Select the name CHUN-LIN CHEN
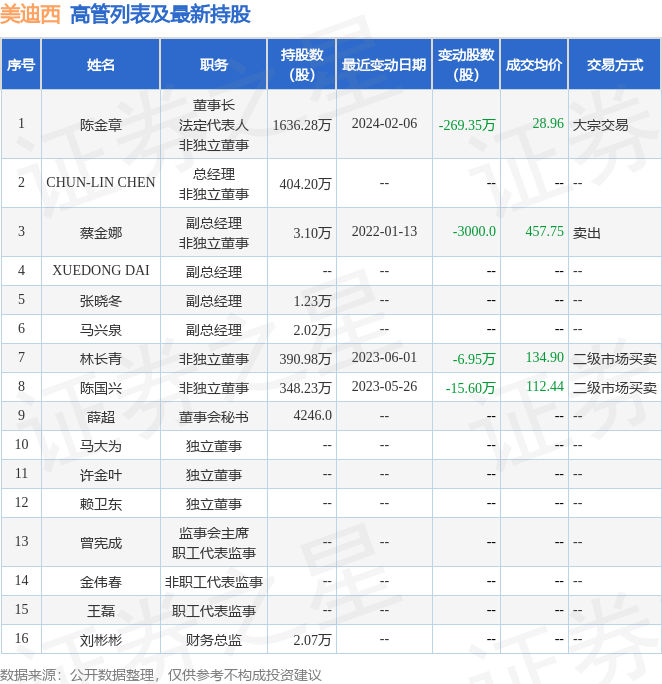 (x=101, y=182)
